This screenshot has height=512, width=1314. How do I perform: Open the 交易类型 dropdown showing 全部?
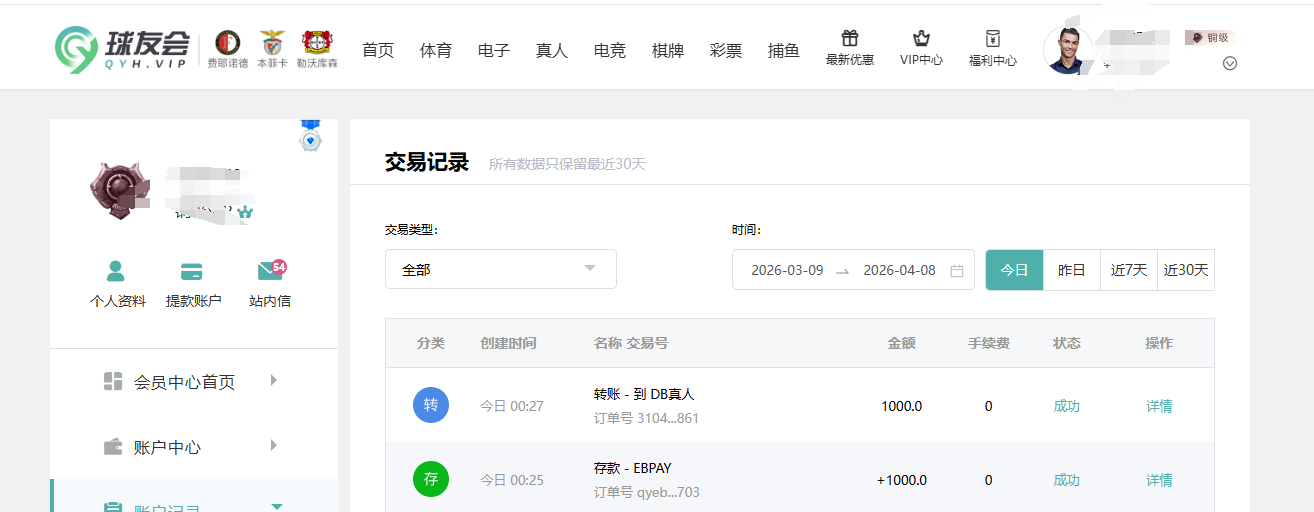coord(500,269)
